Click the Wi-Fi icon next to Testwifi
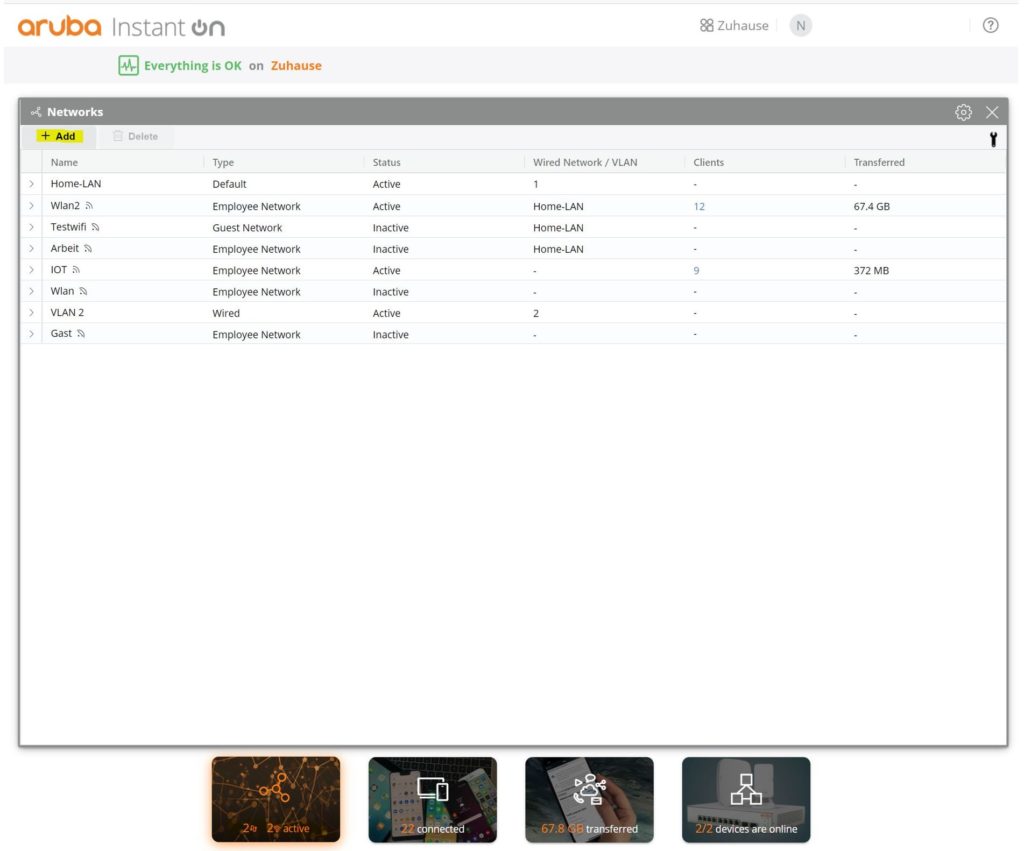The width and height of the screenshot is (1024, 851). pyautogui.click(x=95, y=227)
